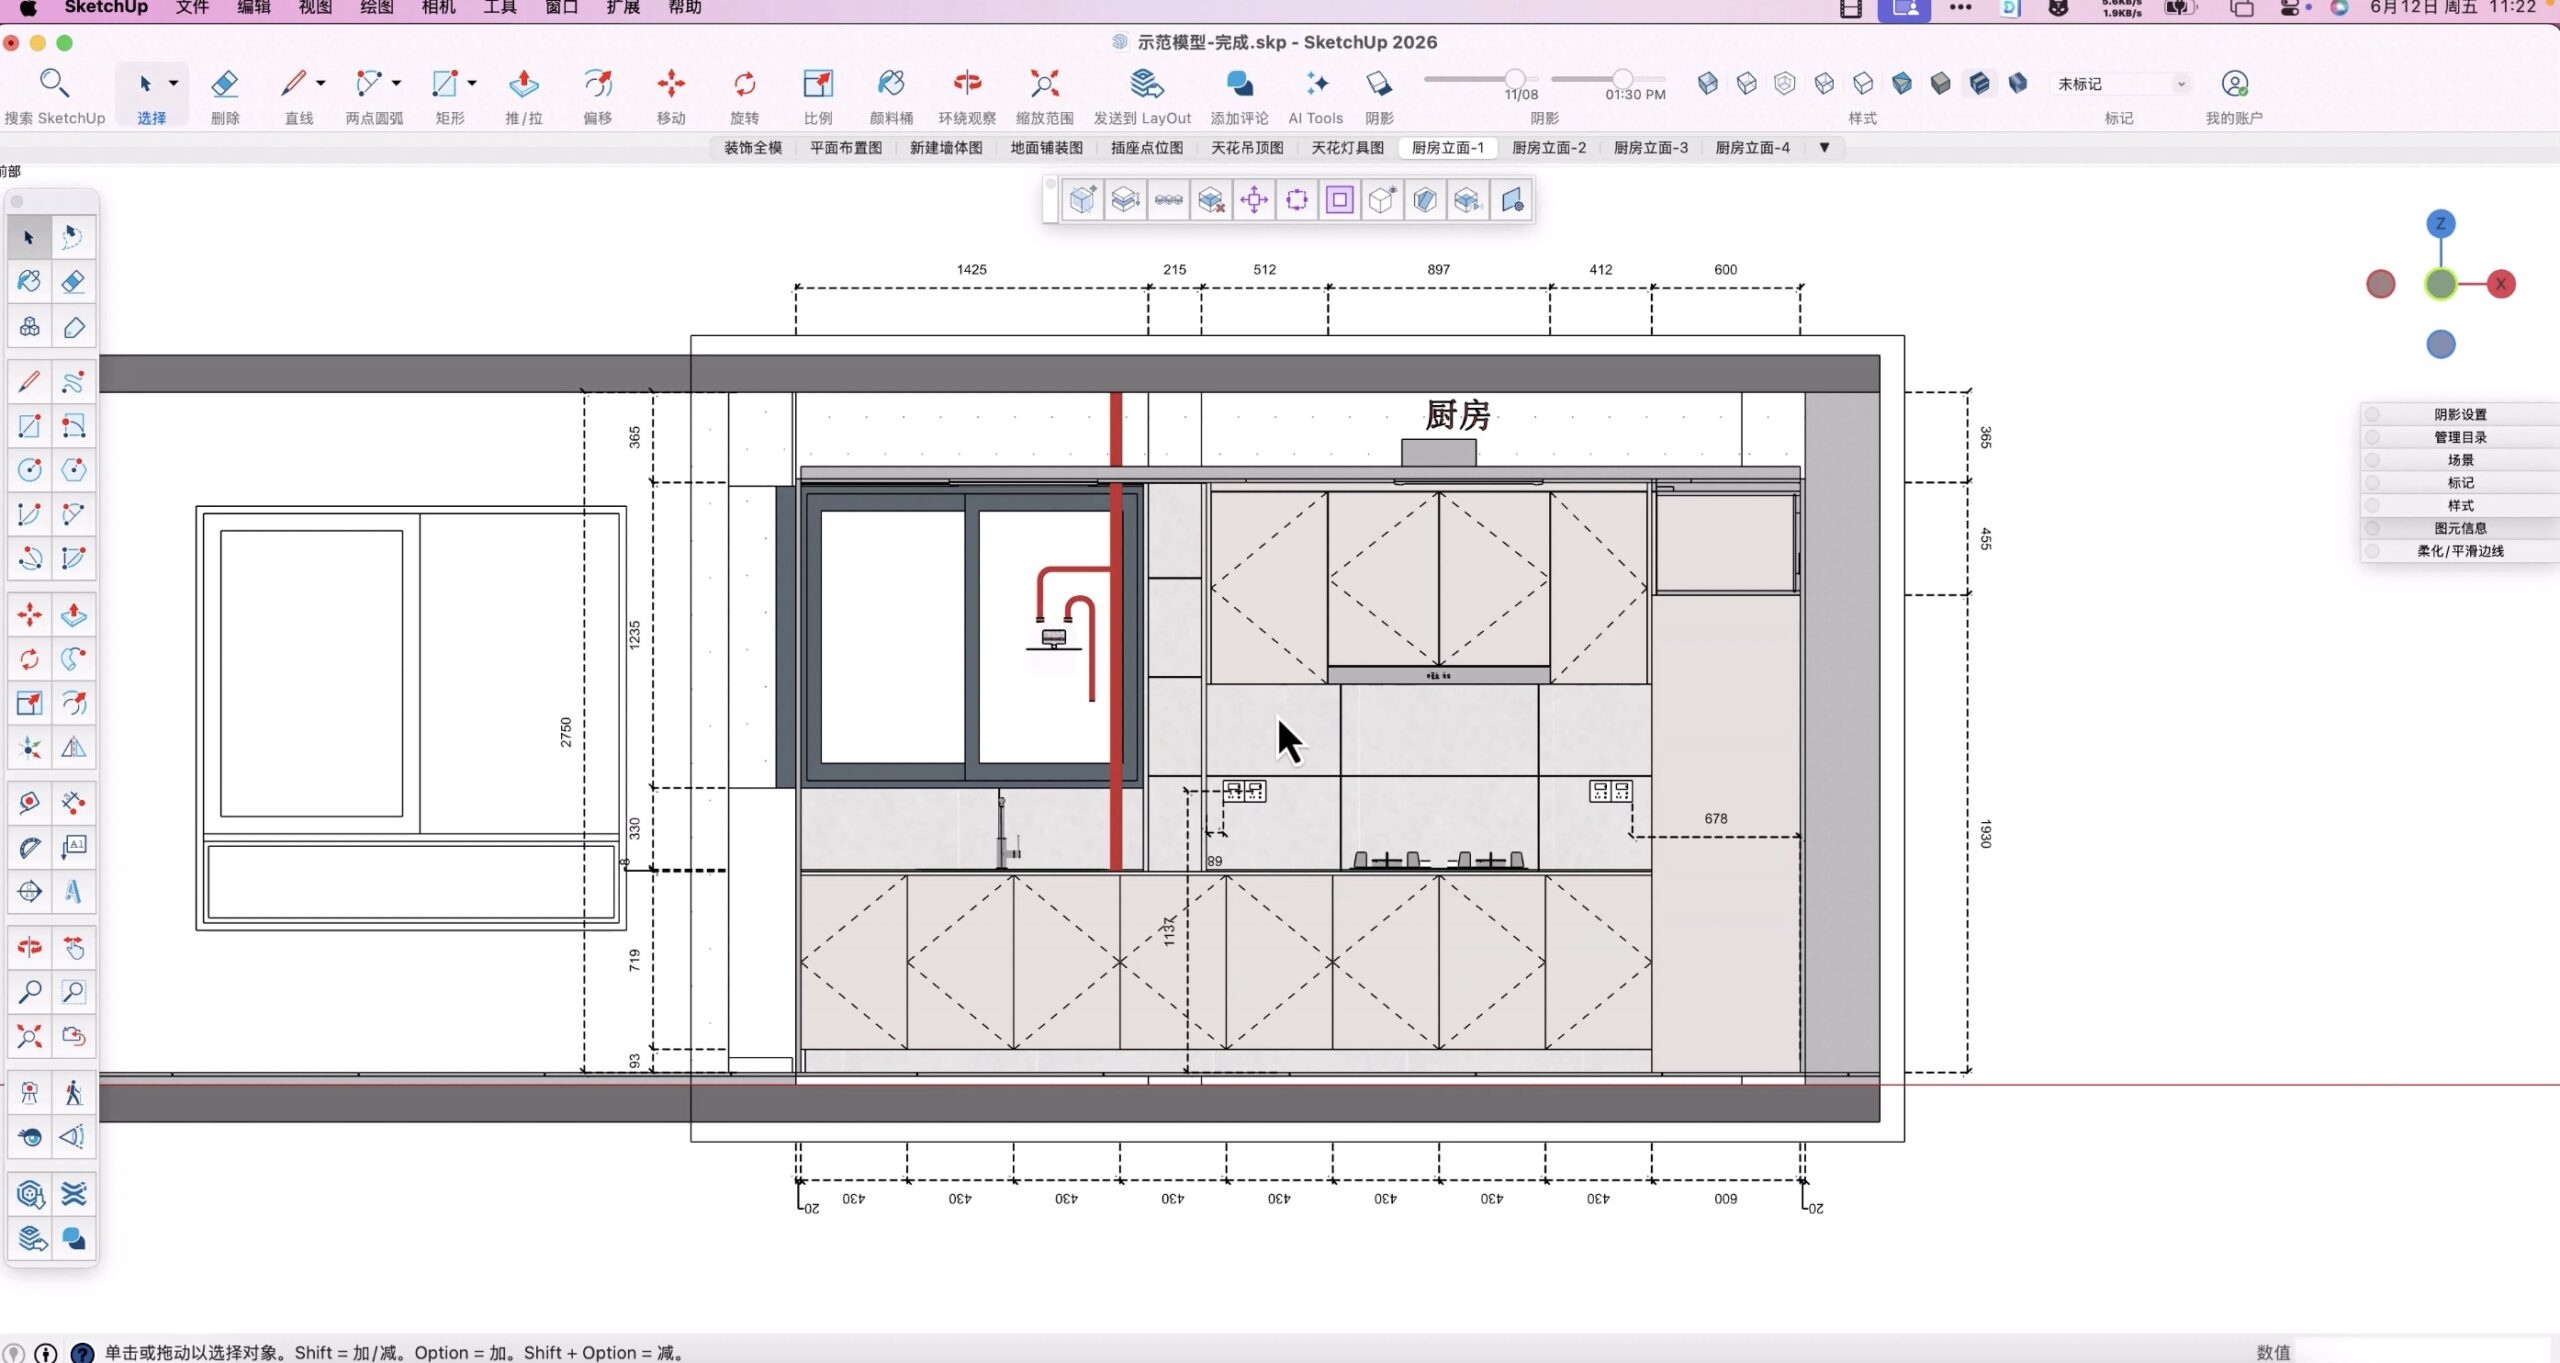Image resolution: width=2560 pixels, height=1363 pixels.
Task: Switch to the 厨房立面-2 scene tab
Action: click(1549, 147)
